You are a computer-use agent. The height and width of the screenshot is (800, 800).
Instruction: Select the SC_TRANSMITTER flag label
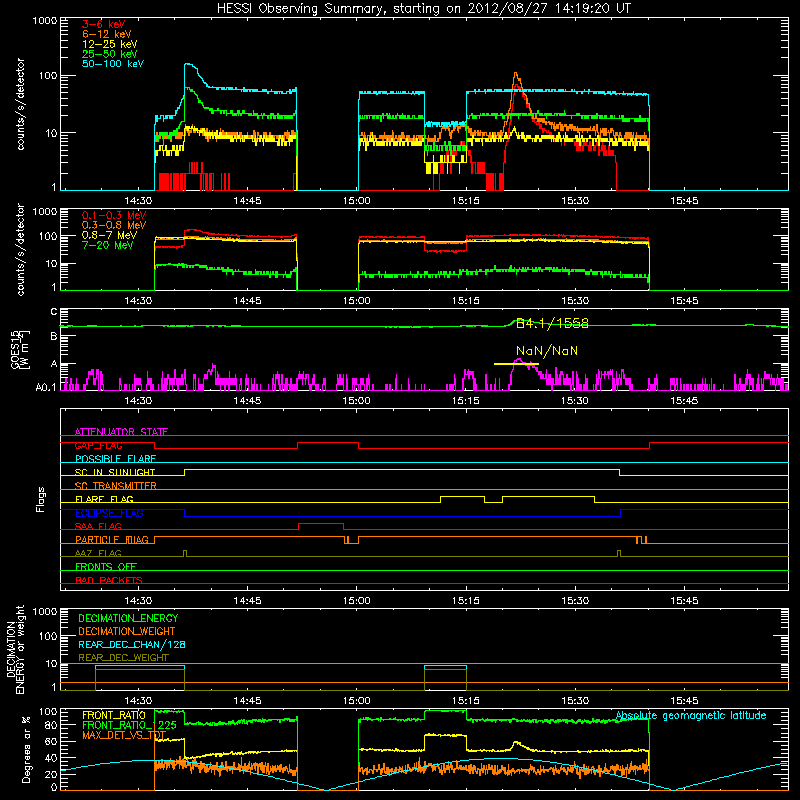pos(116,486)
